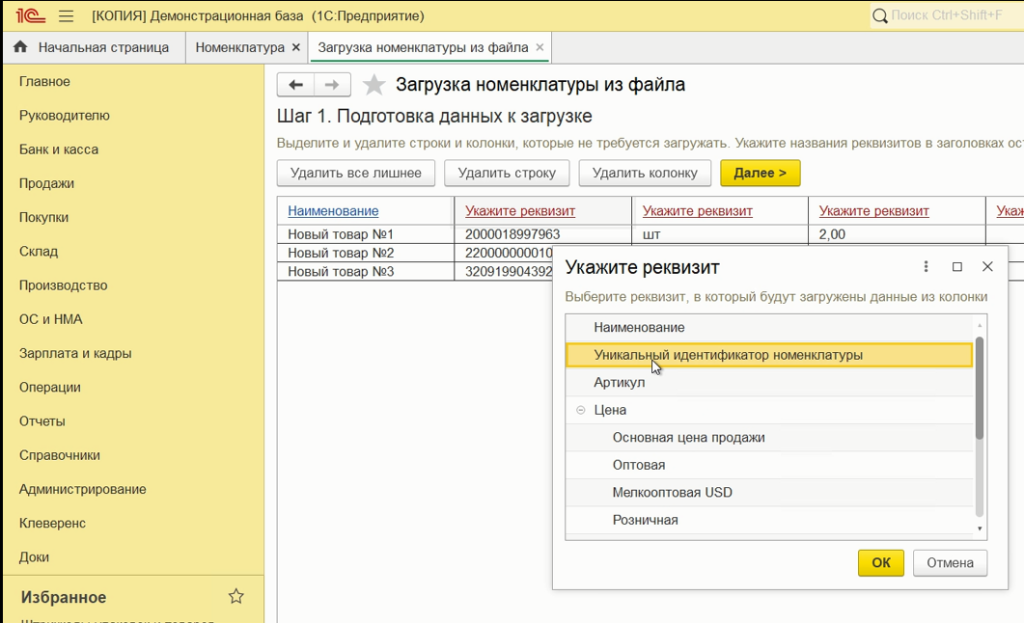This screenshot has height=623, width=1024.
Task: Open the ОС и НМА section
Action: pos(51,319)
